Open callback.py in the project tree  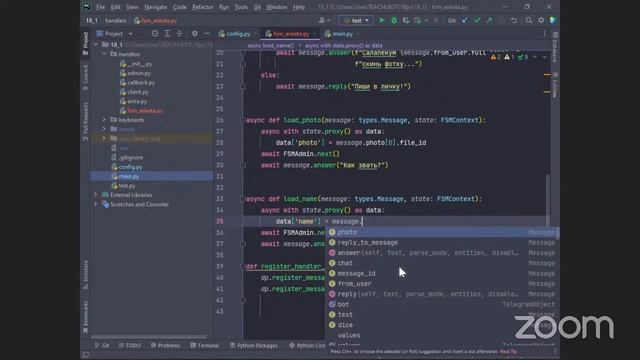pos(141,82)
